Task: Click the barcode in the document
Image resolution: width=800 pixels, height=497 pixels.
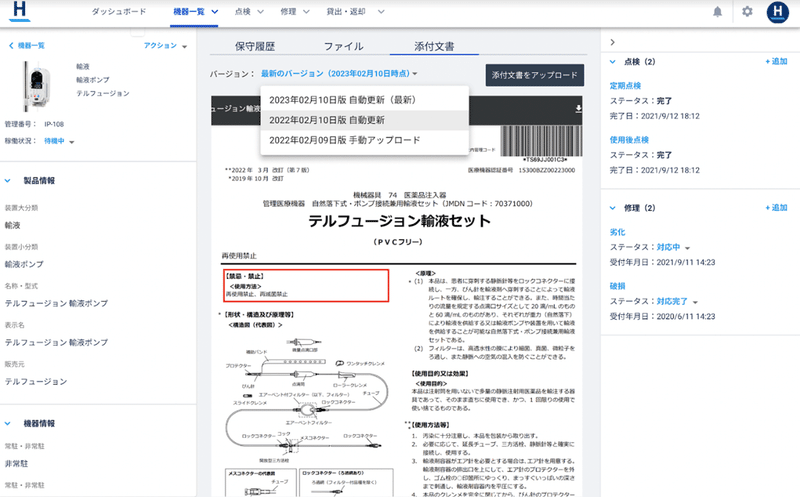Action: [541, 141]
